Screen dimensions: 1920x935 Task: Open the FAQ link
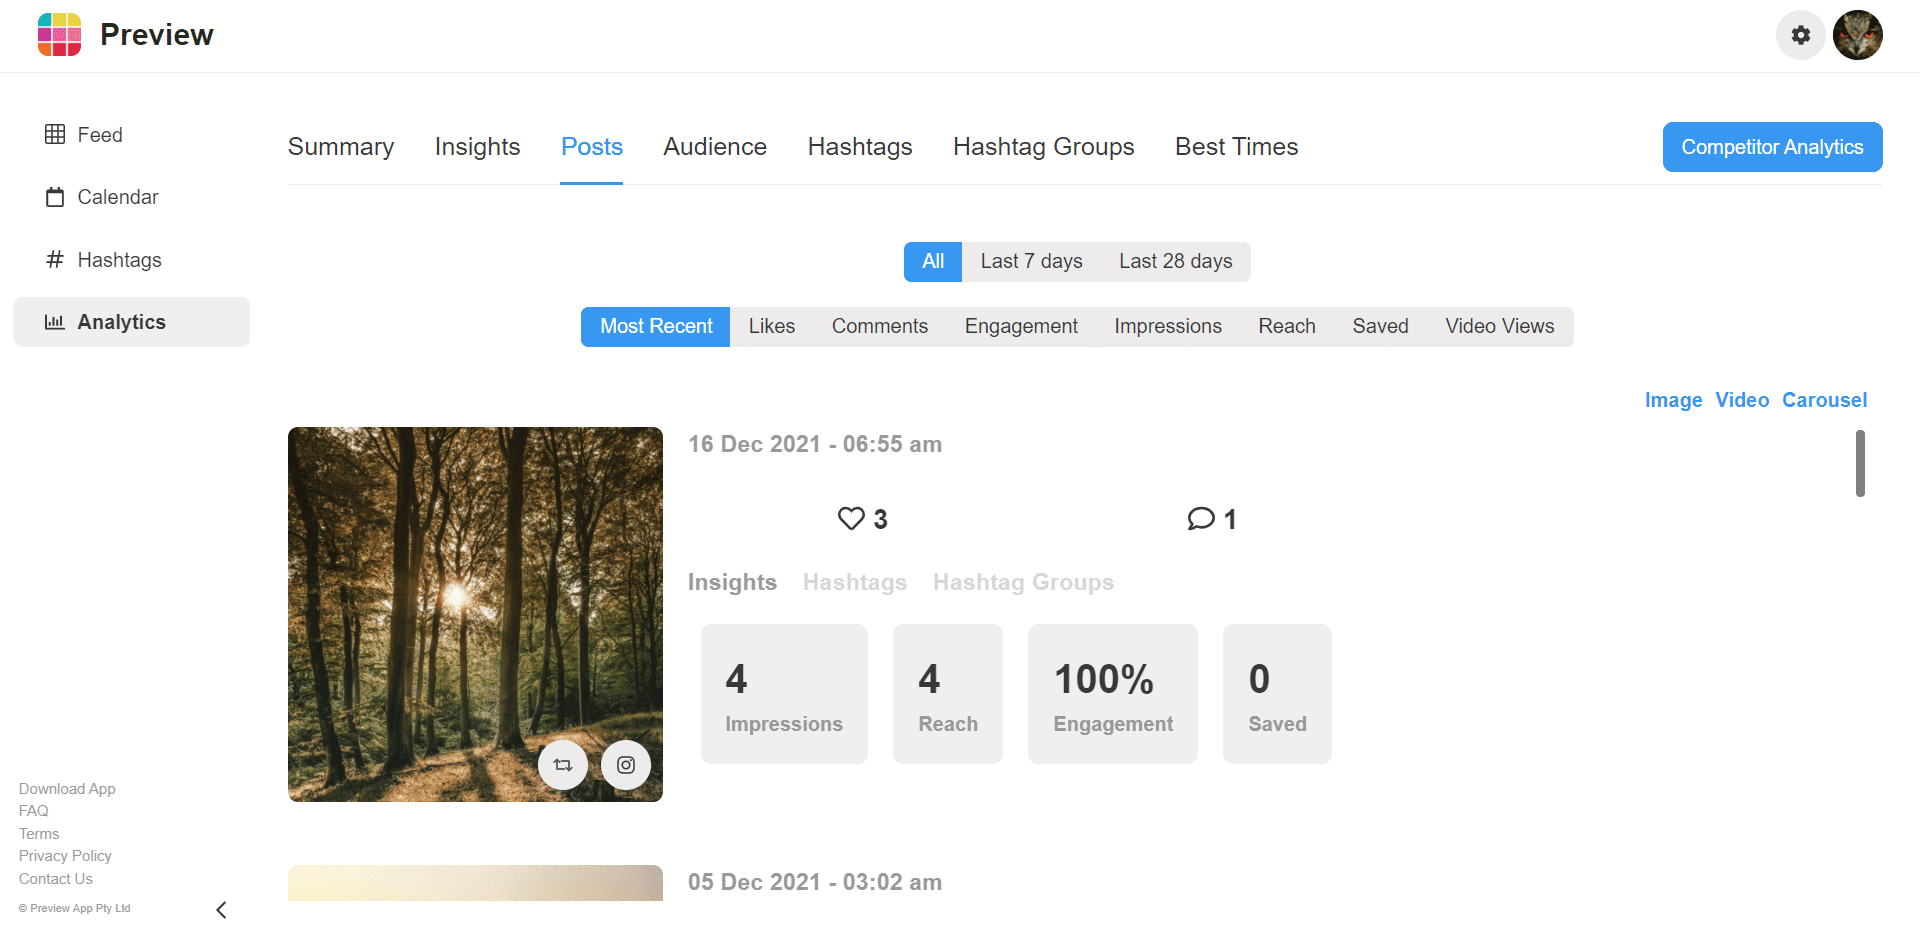point(33,811)
